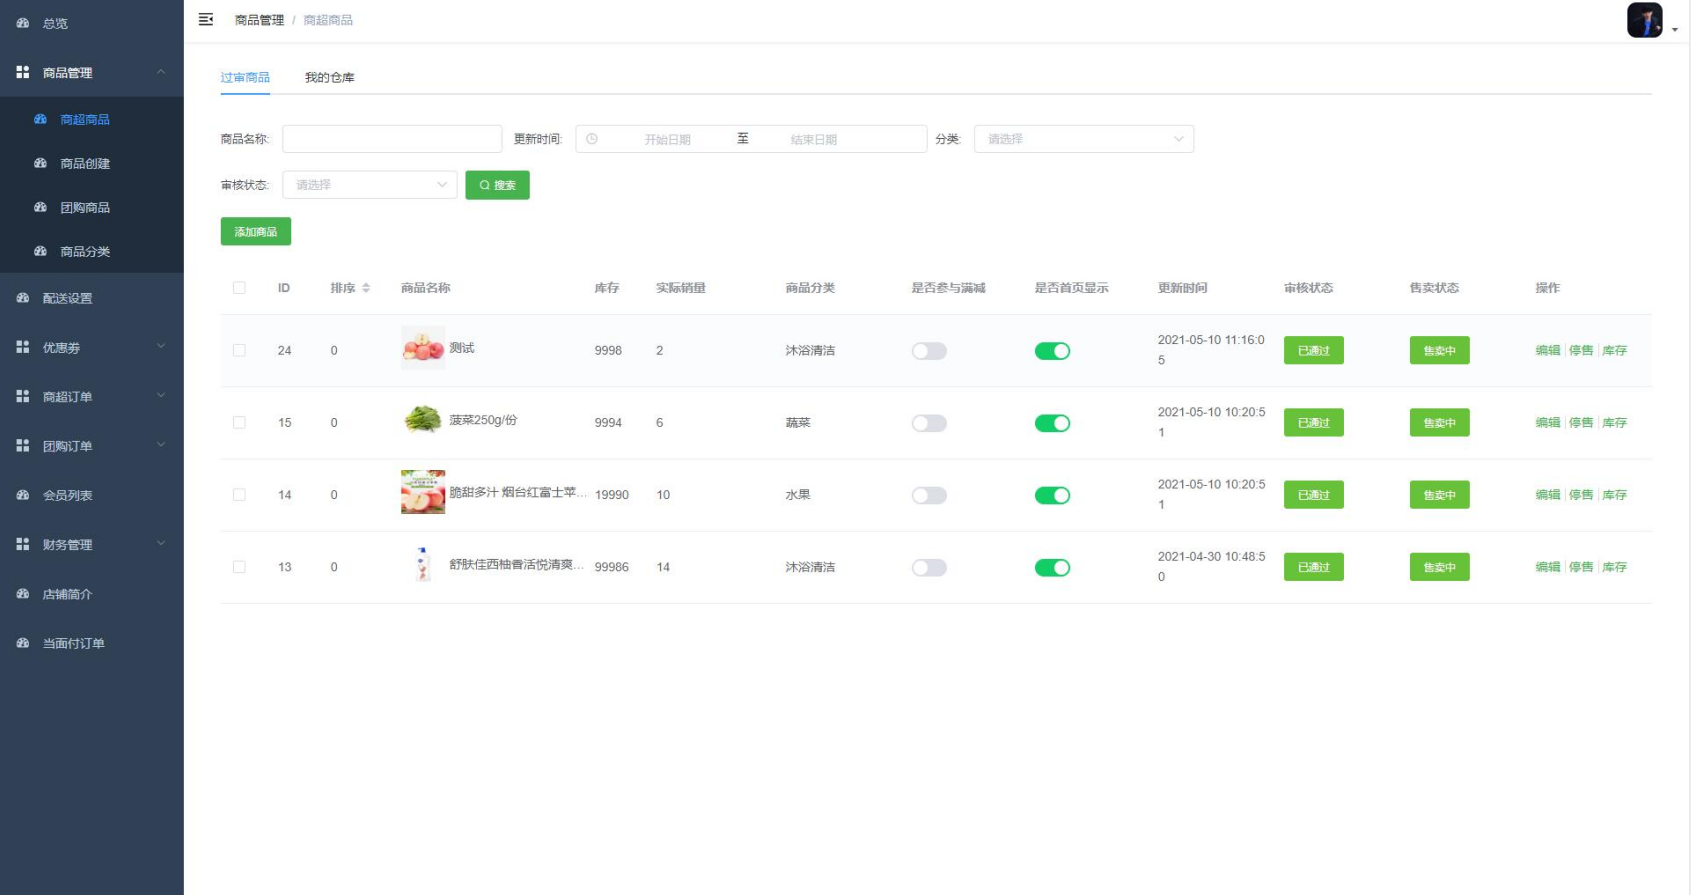Open the 分类 category dropdown
This screenshot has height=895, width=1691.
[x=1083, y=139]
